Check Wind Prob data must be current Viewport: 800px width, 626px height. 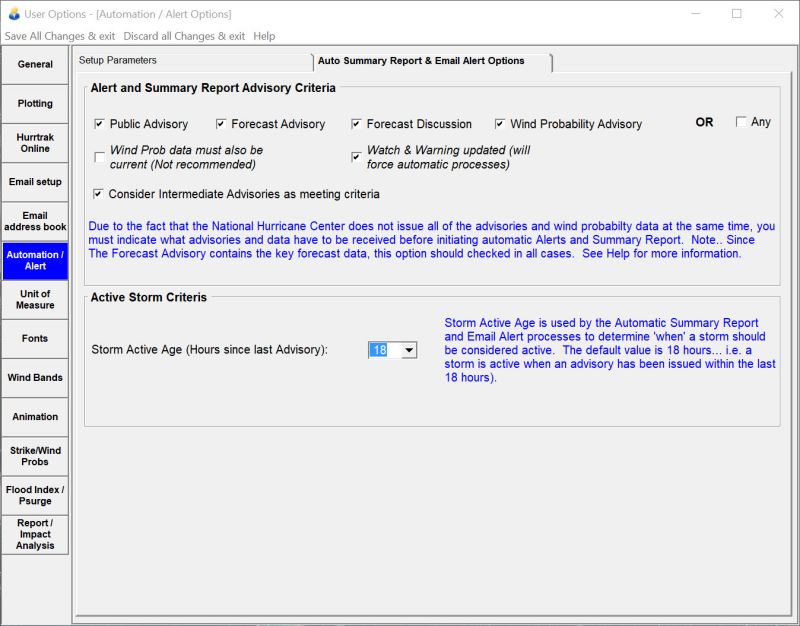[x=99, y=157]
